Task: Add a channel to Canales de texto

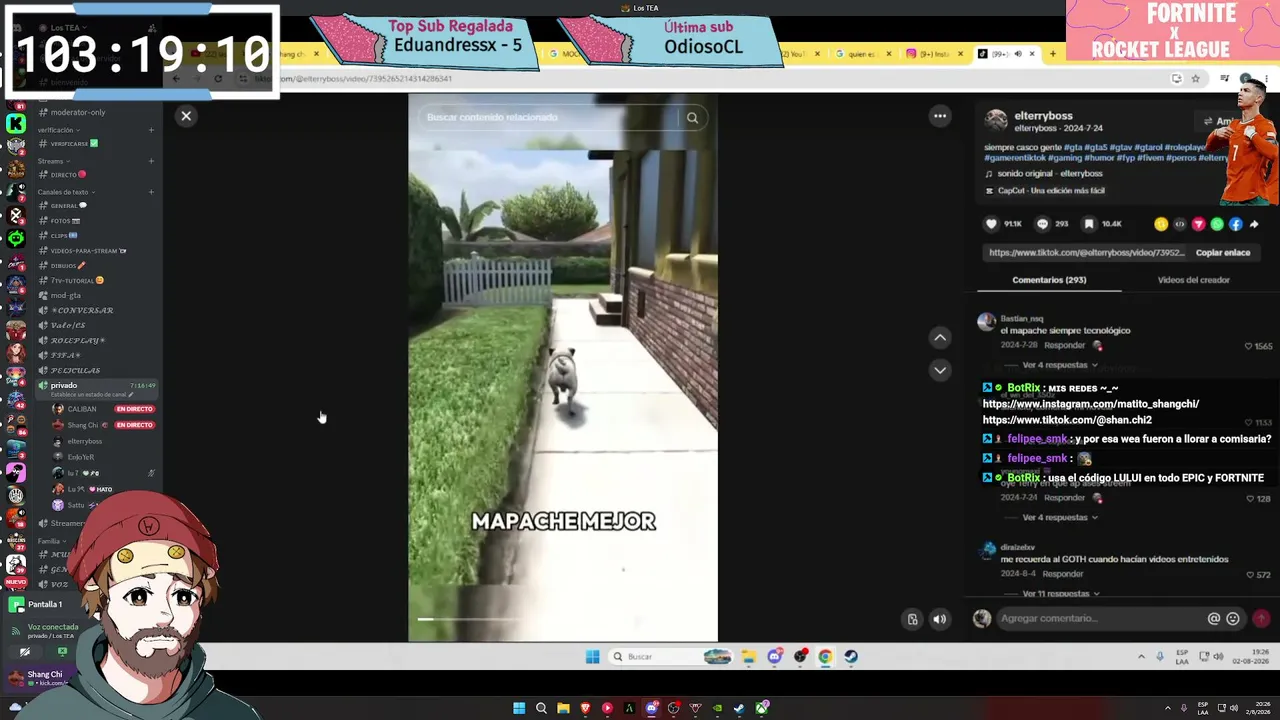Action: coord(151,192)
